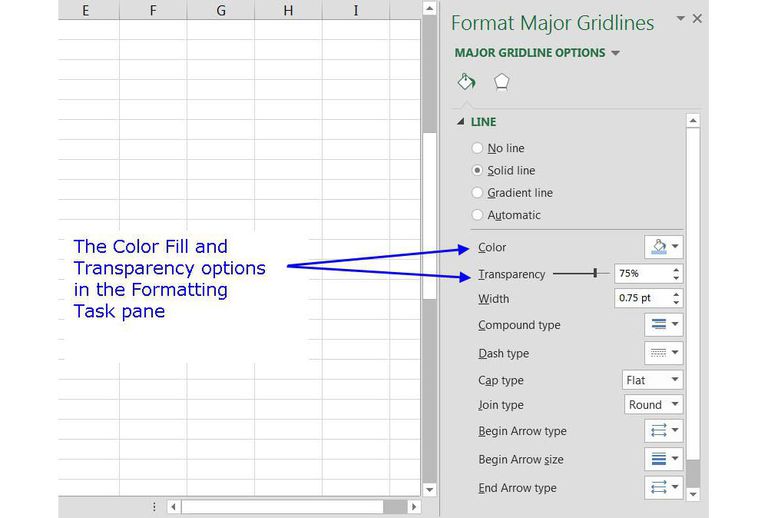Select the No line option

(x=498, y=148)
